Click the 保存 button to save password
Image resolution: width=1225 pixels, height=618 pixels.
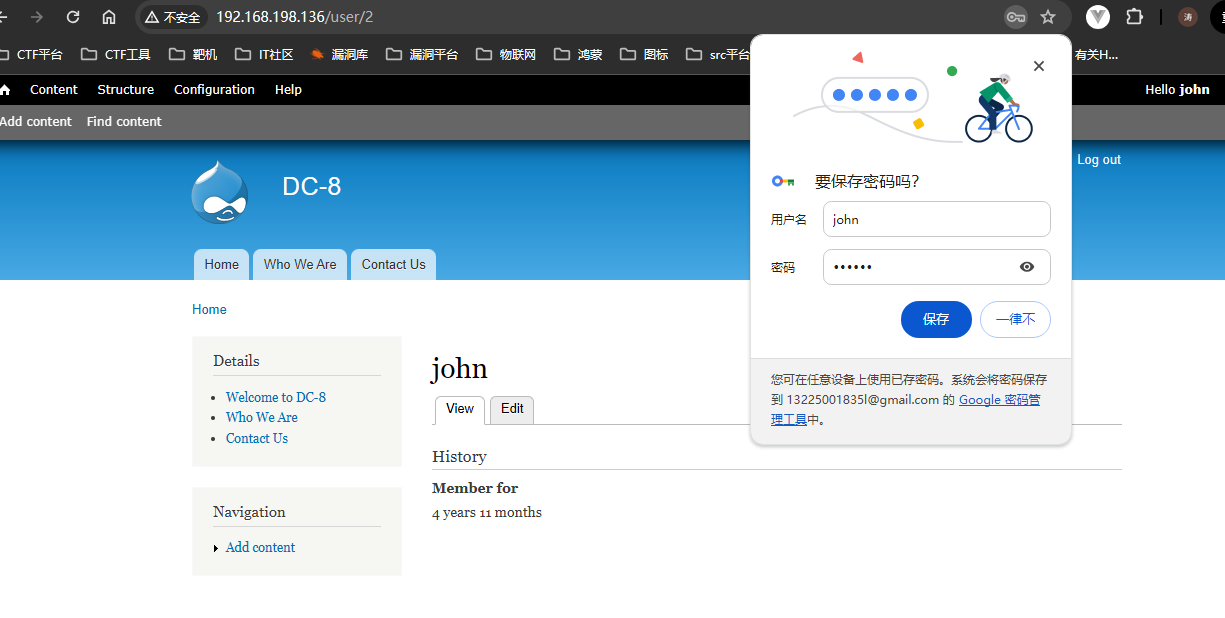click(x=936, y=319)
